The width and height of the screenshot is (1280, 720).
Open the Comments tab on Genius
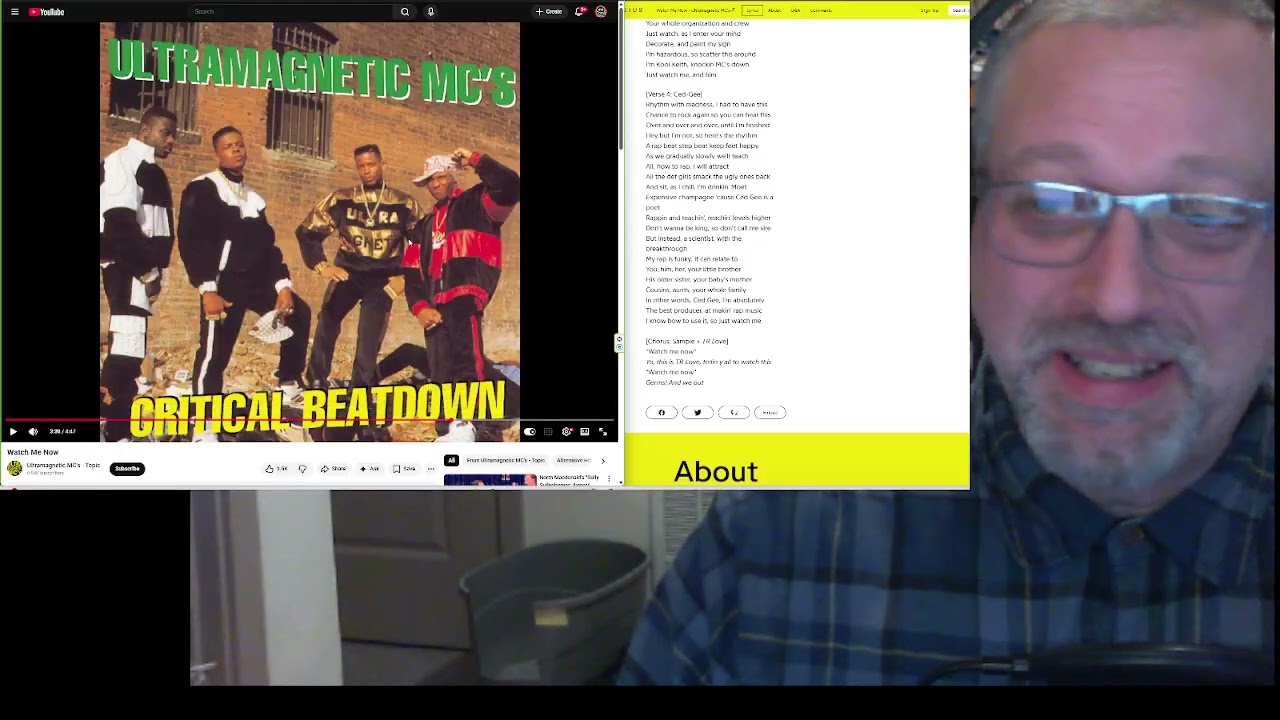point(821,10)
